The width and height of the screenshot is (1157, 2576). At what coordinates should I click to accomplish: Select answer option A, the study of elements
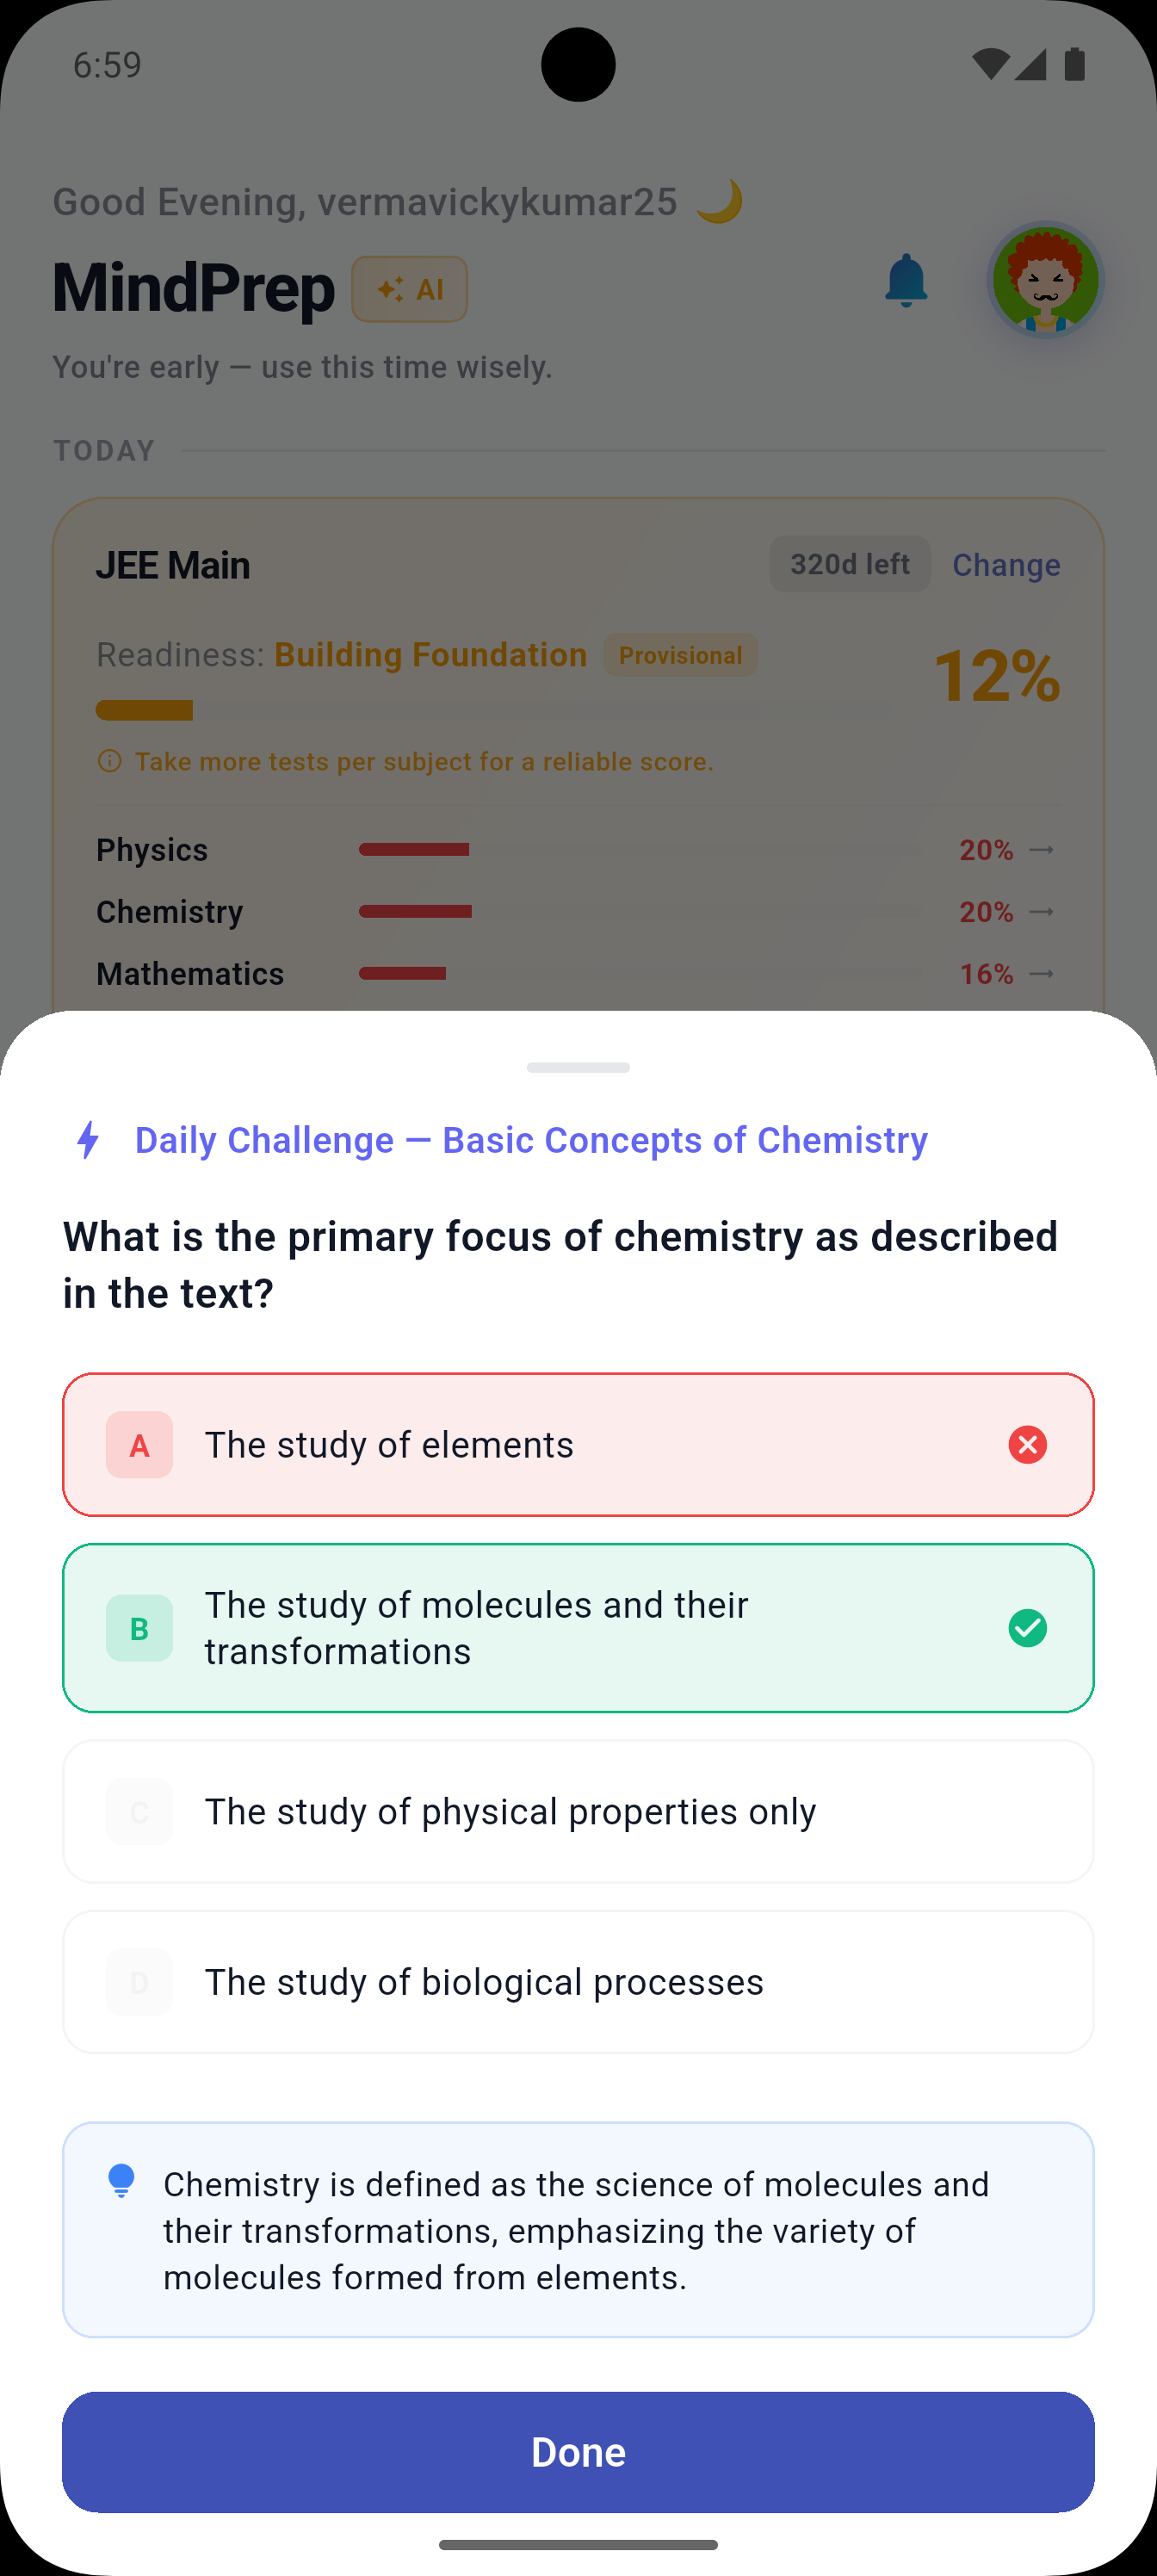click(578, 1444)
